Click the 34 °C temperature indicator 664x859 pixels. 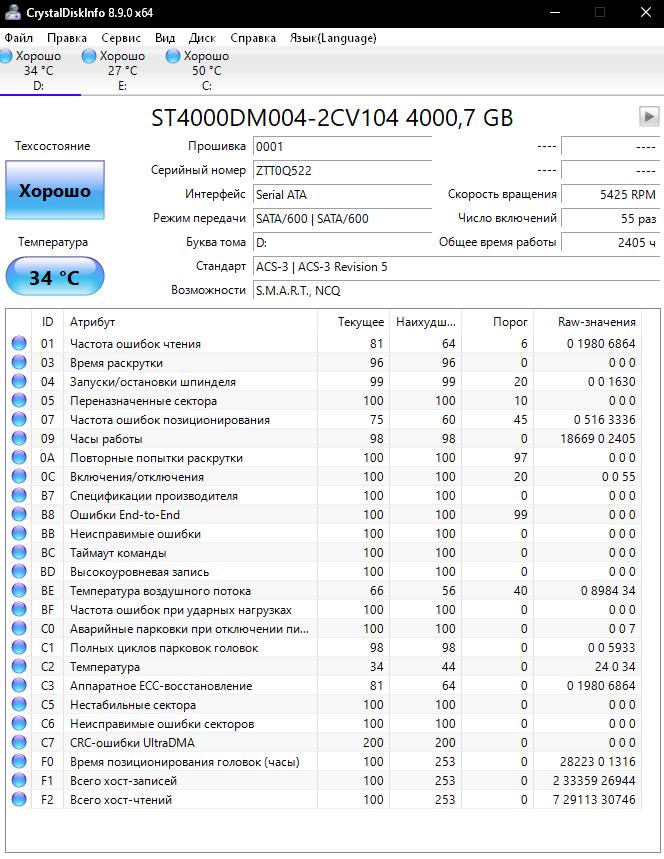point(54,277)
